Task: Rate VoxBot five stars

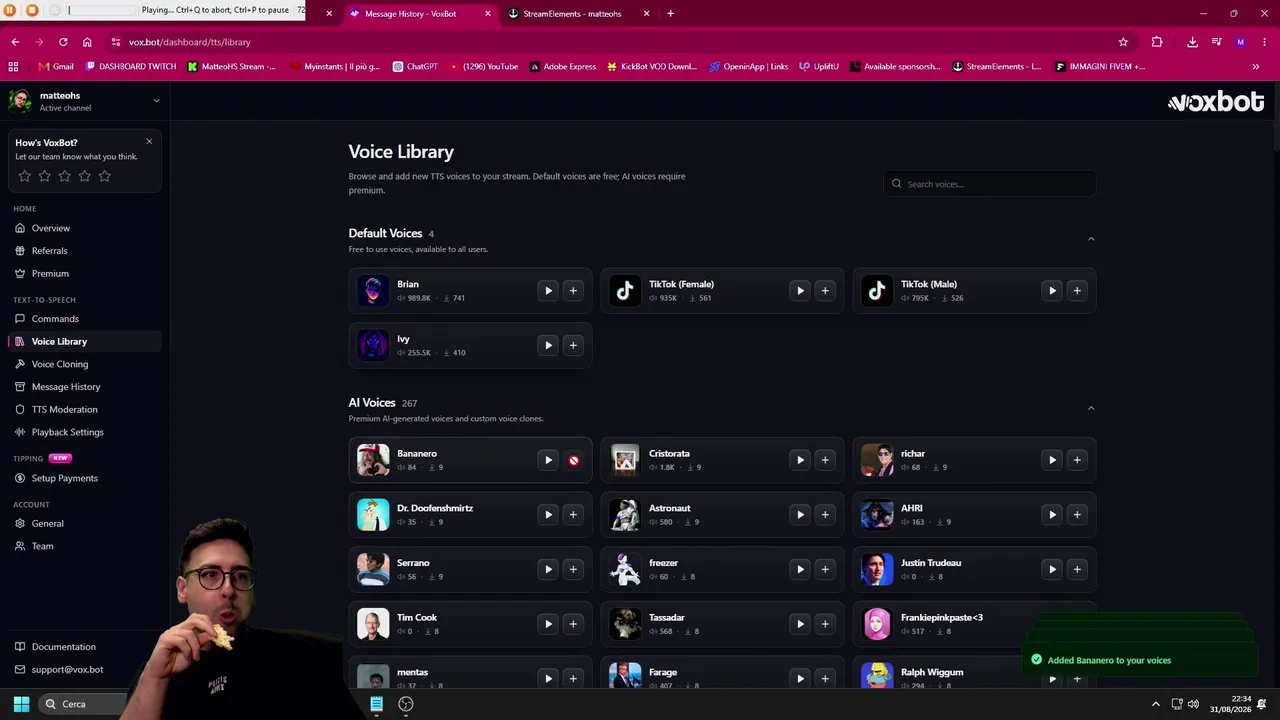Action: pos(105,176)
